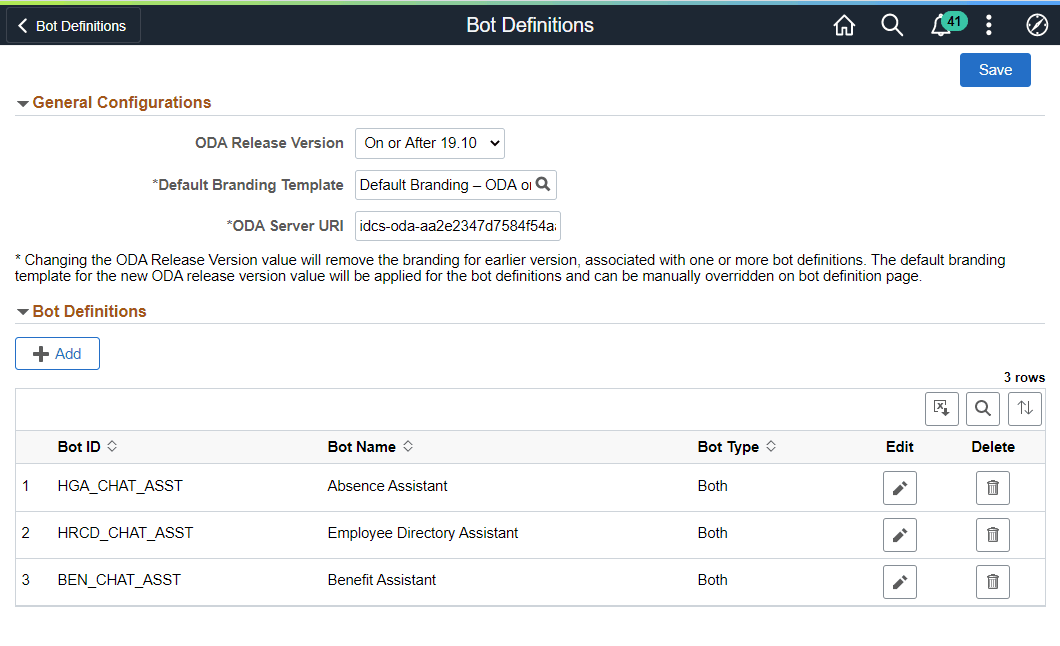
Task: Click the ODA Server URI field
Action: (x=457, y=225)
